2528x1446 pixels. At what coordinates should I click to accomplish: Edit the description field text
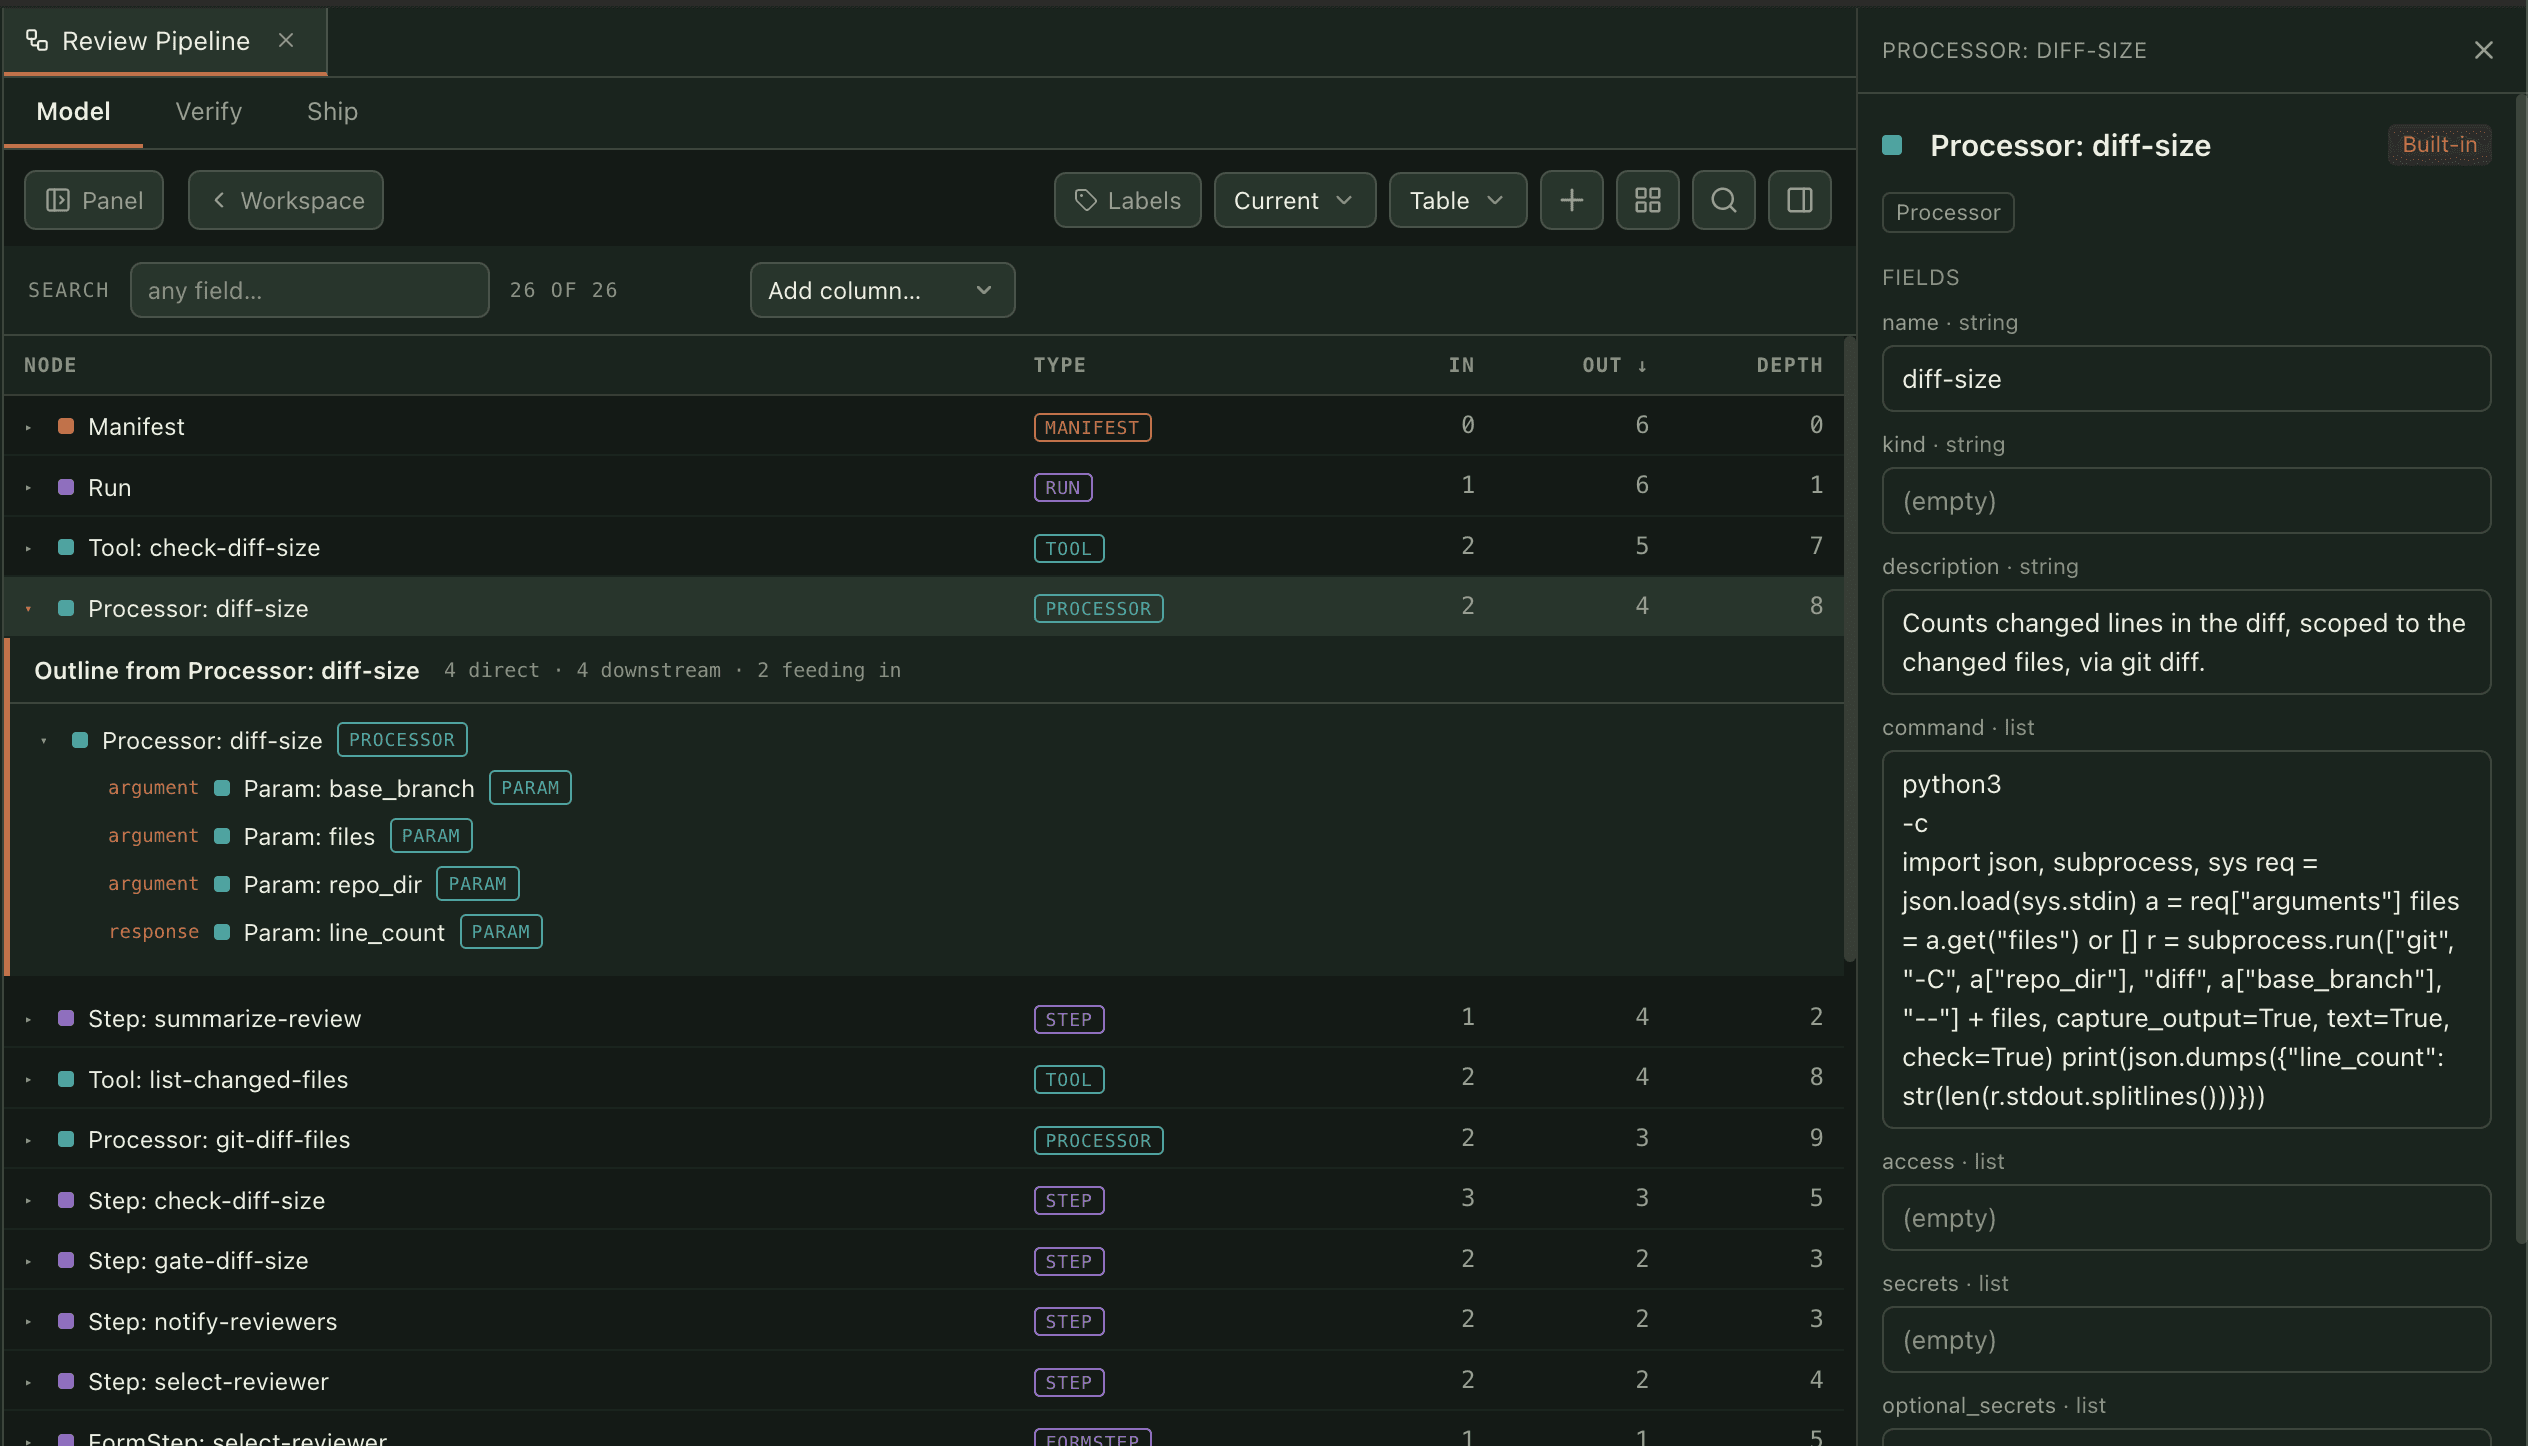(x=2186, y=642)
